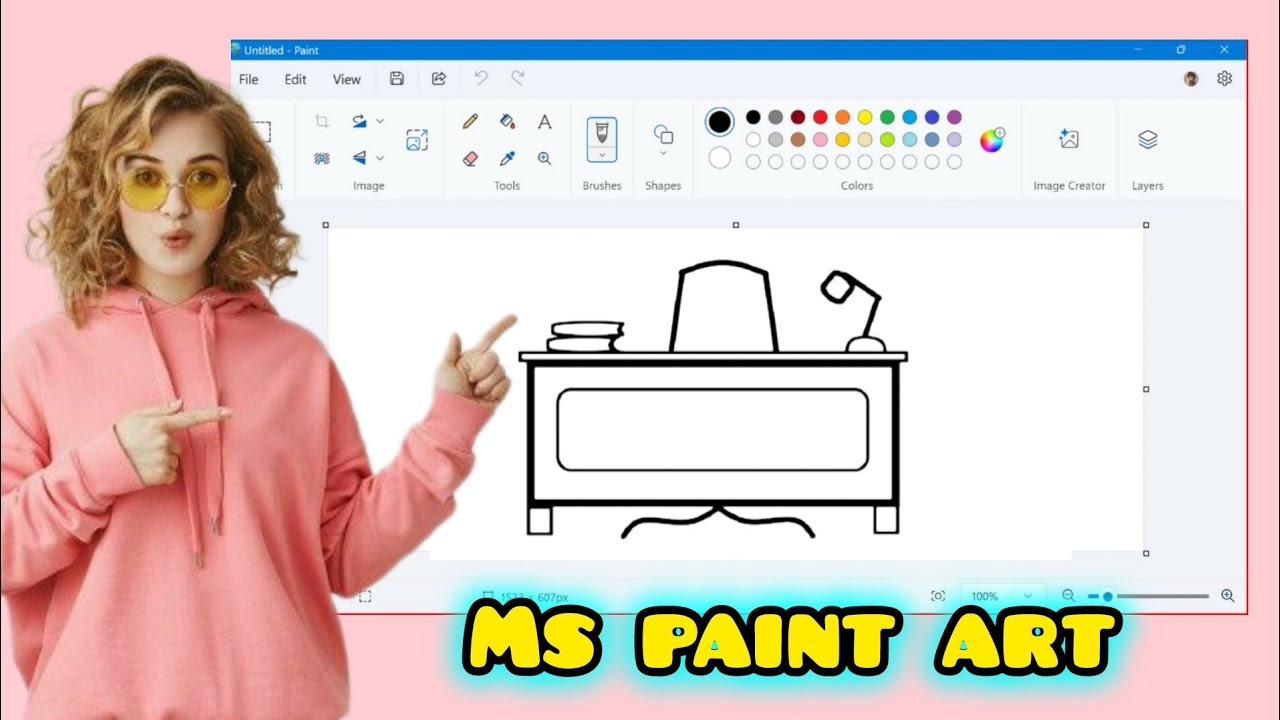Select the Eraser tool
This screenshot has width=1280, height=720.
470,158
